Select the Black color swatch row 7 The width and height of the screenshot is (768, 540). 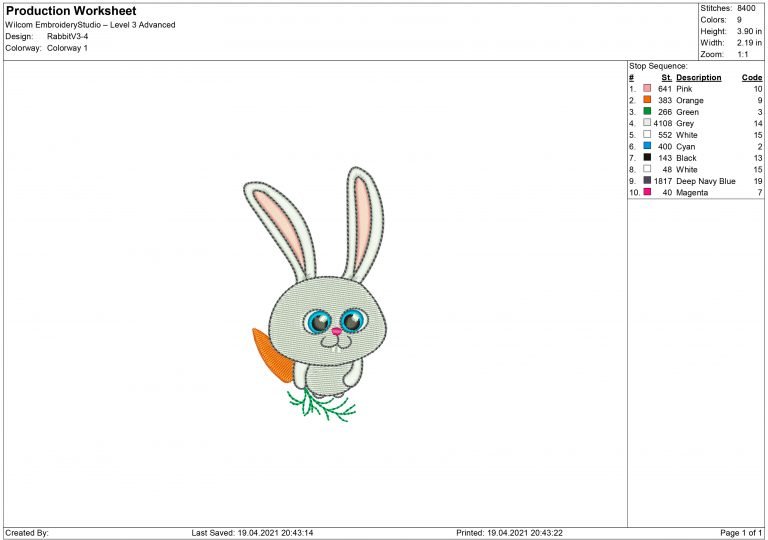pyautogui.click(x=647, y=157)
